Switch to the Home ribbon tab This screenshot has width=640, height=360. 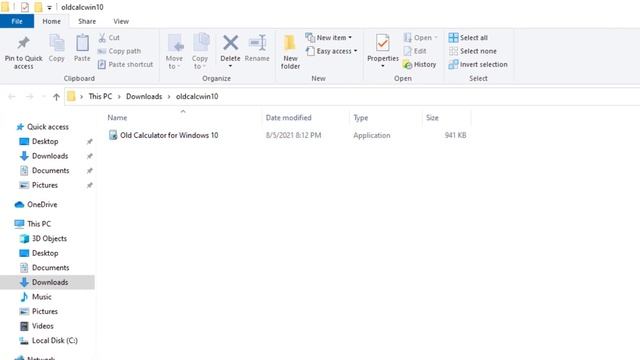(51, 21)
